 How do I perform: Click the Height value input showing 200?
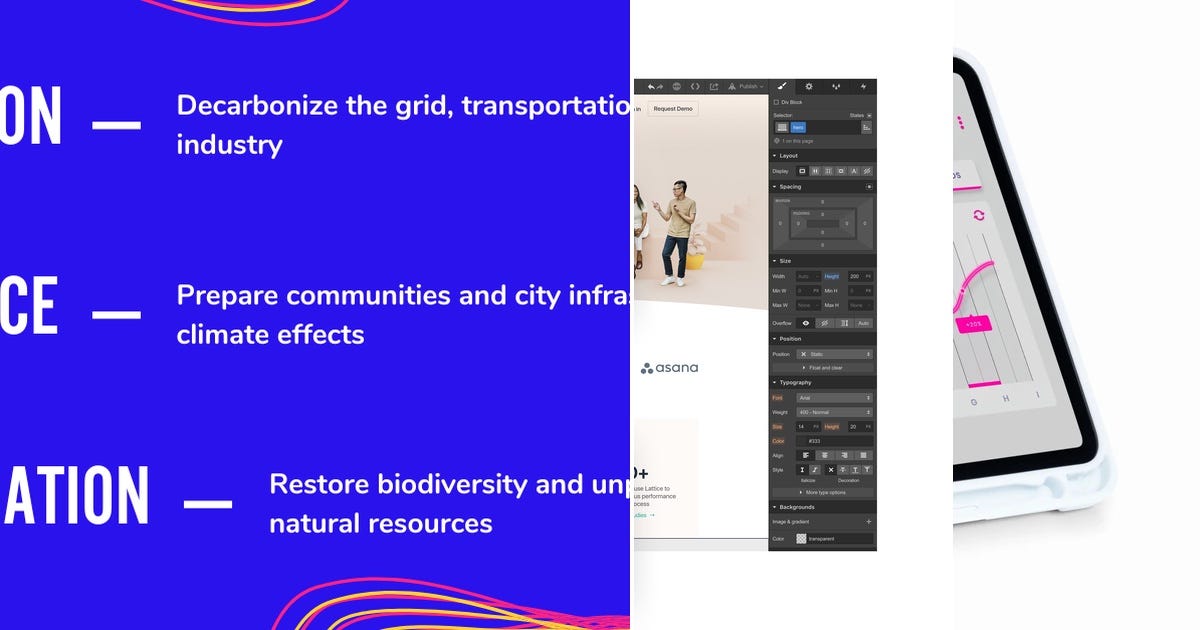pos(855,276)
